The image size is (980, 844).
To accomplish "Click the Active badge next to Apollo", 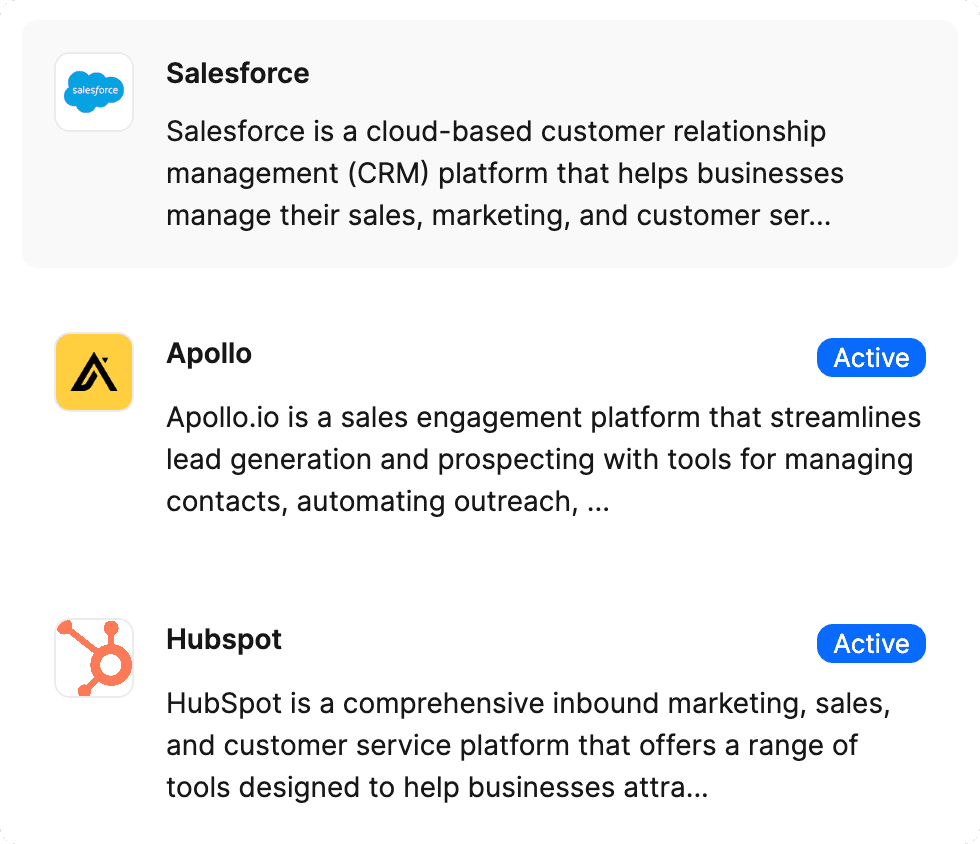I will click(871, 358).
